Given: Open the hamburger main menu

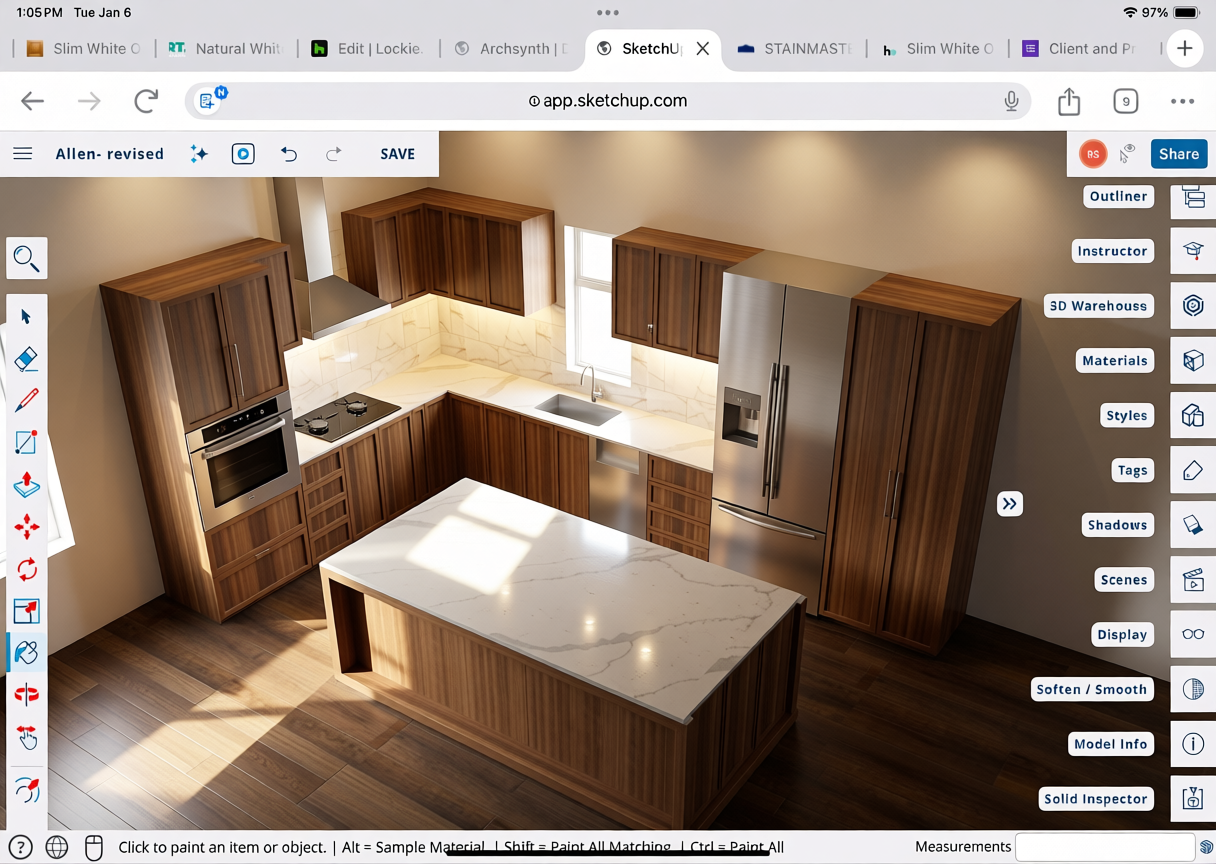Looking at the screenshot, I should tap(23, 154).
